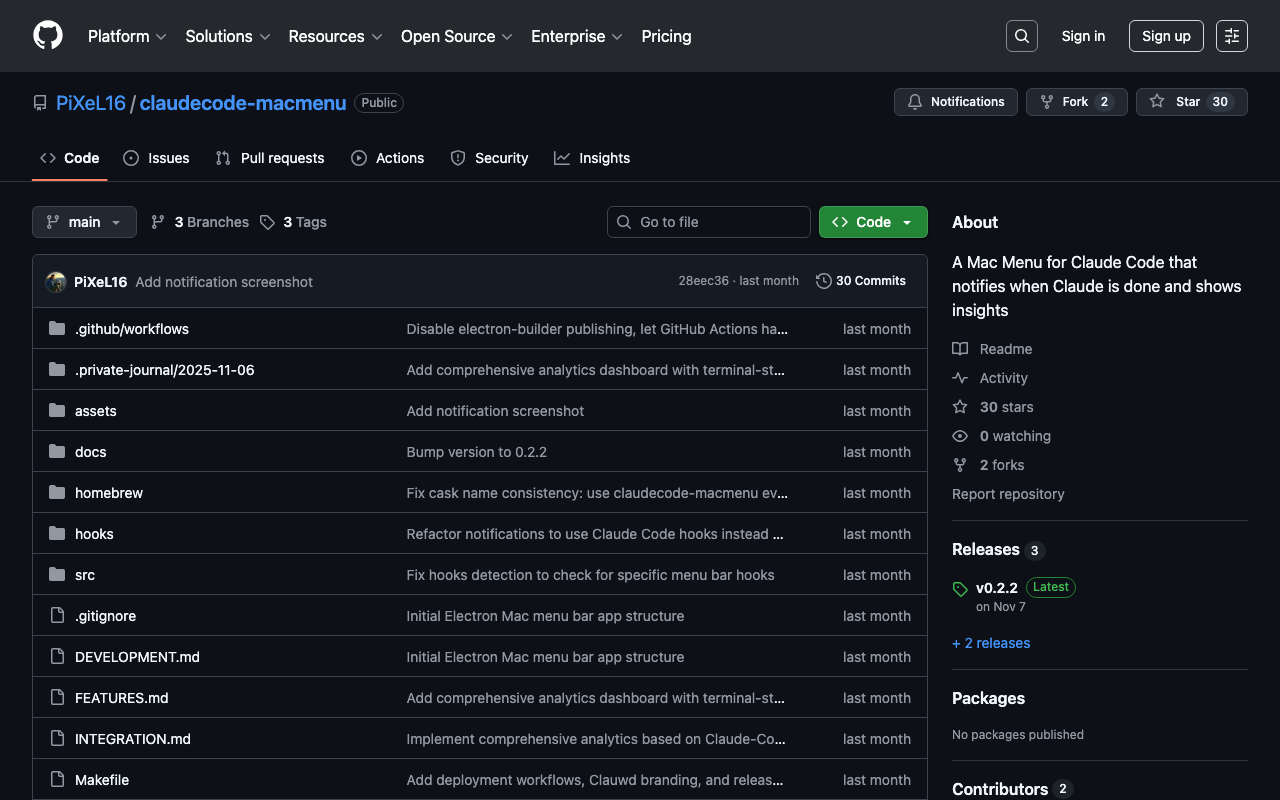Click the appearance settings icon in header
This screenshot has width=1280, height=800.
[1231, 36]
